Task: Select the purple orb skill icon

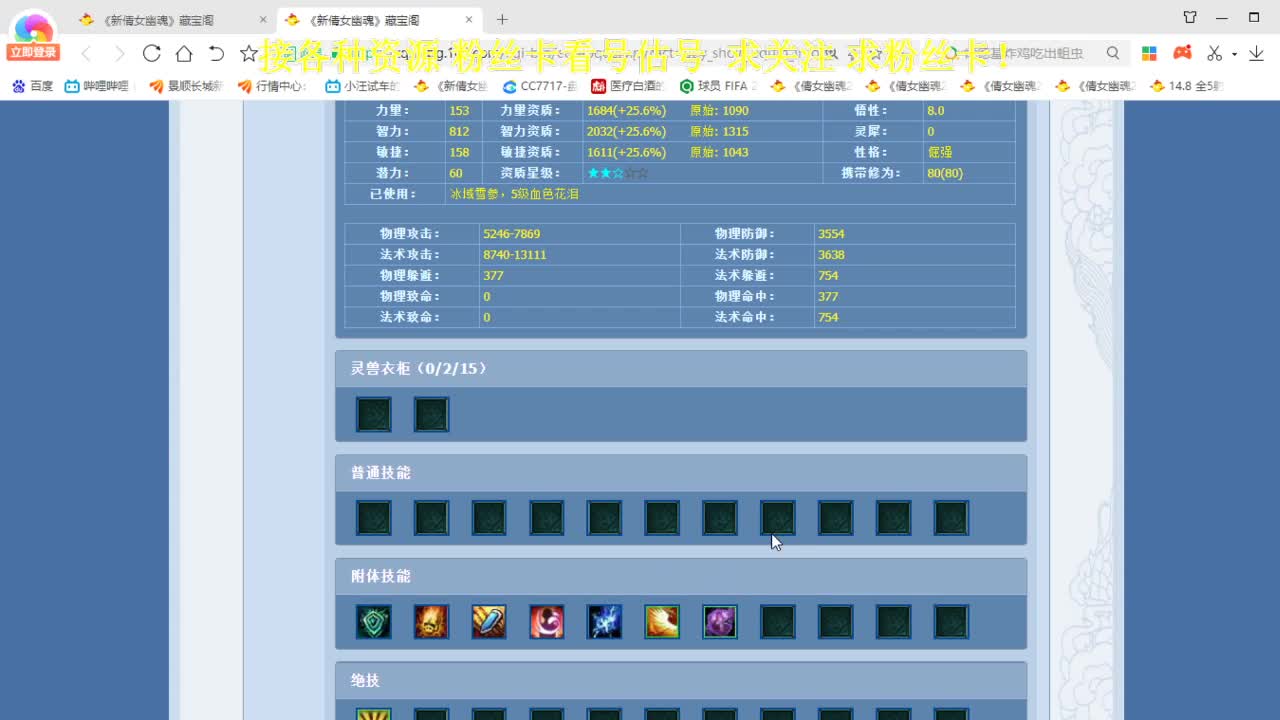Action: pos(720,622)
